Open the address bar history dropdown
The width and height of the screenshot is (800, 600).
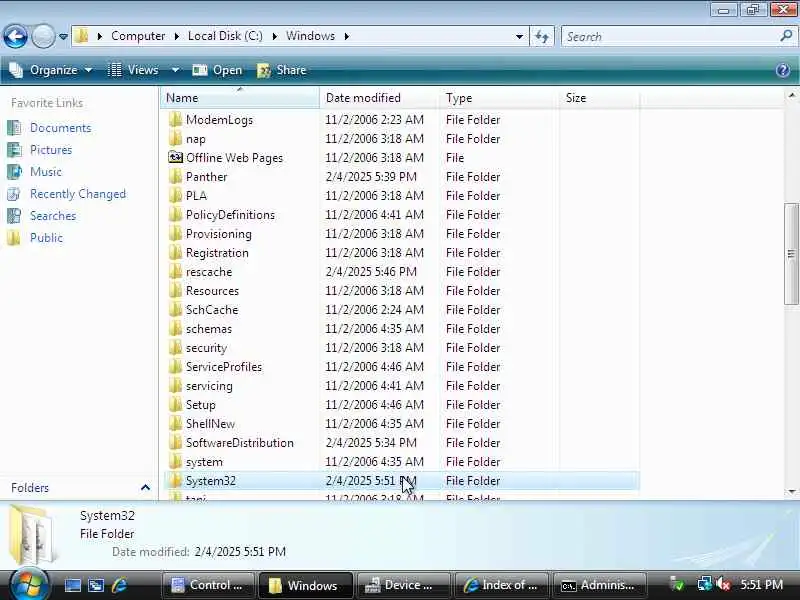(519, 36)
